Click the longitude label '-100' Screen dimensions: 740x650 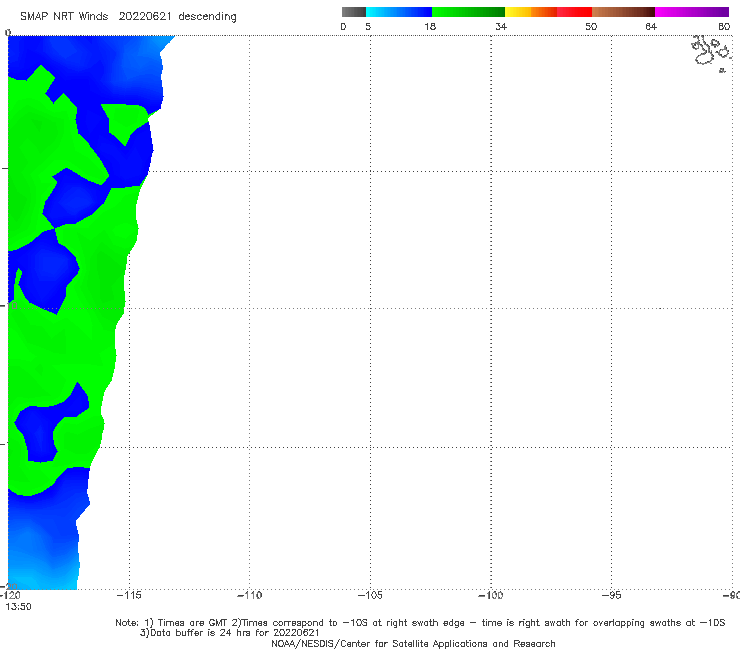[490, 595]
